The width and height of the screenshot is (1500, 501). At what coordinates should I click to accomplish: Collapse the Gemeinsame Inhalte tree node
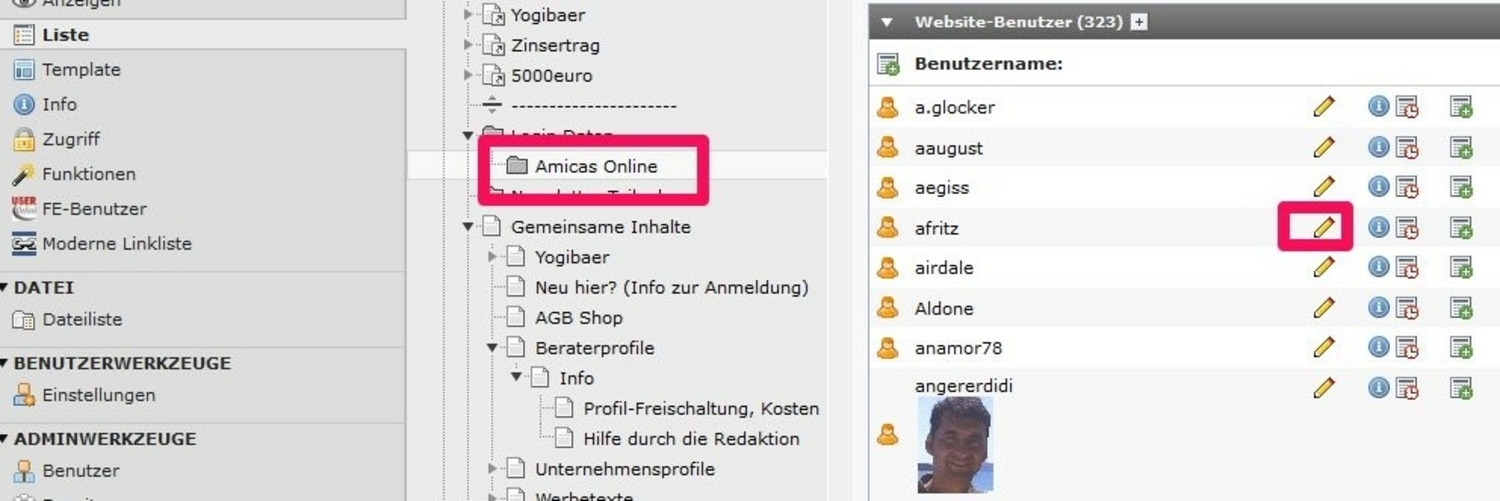pyautogui.click(x=468, y=227)
